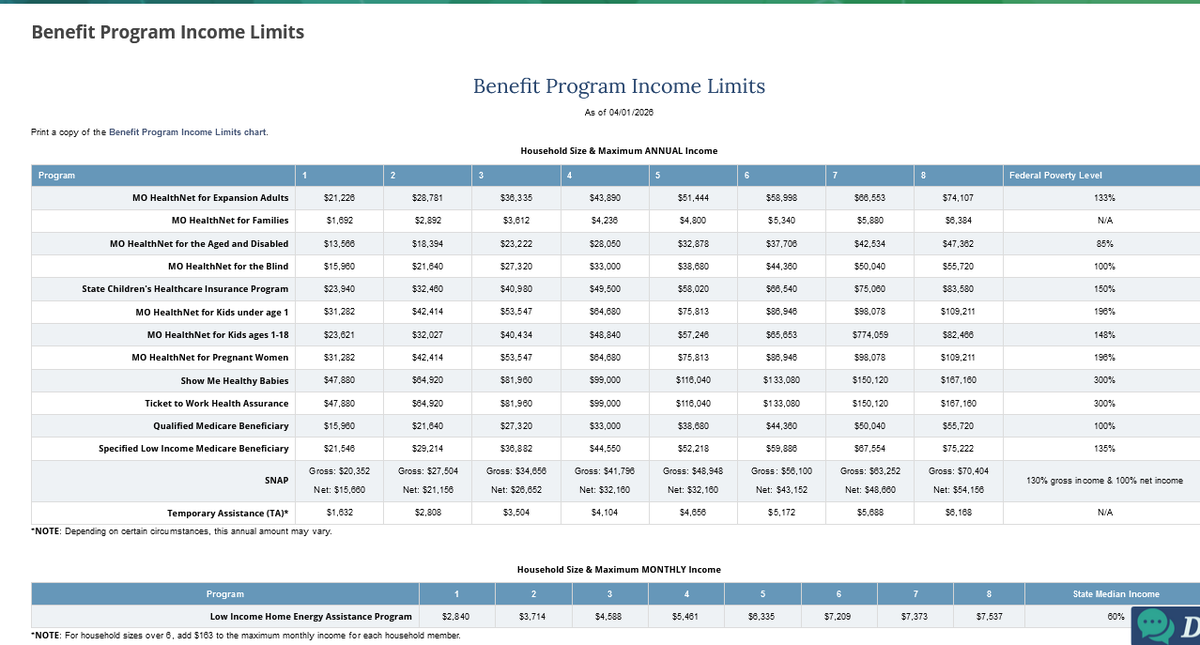Screen dimensions: 1200x645
Task: Select 'State Children's Healthcare Insurance Program' row label
Action: 185,289
